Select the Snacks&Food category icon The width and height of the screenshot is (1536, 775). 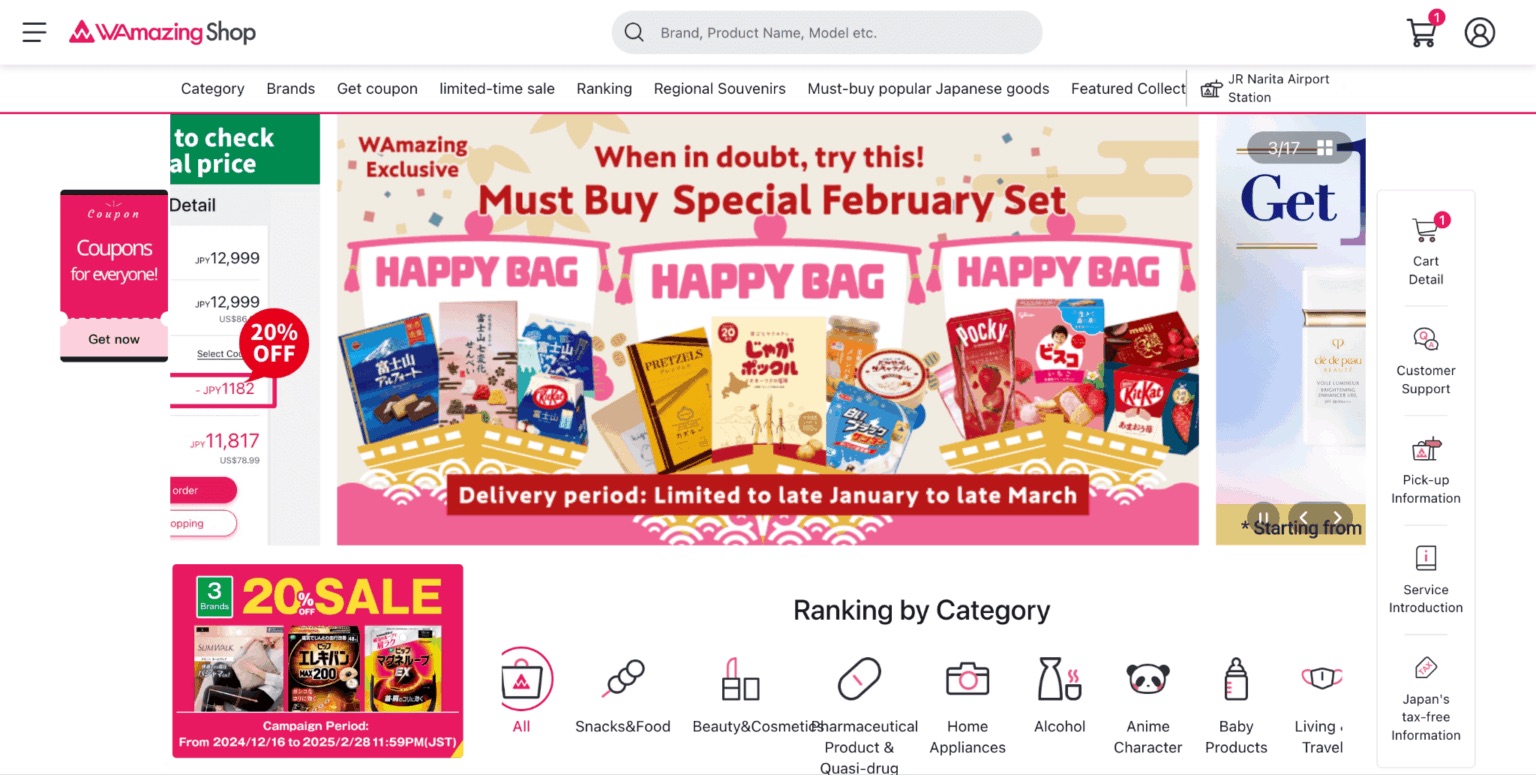tap(623, 680)
